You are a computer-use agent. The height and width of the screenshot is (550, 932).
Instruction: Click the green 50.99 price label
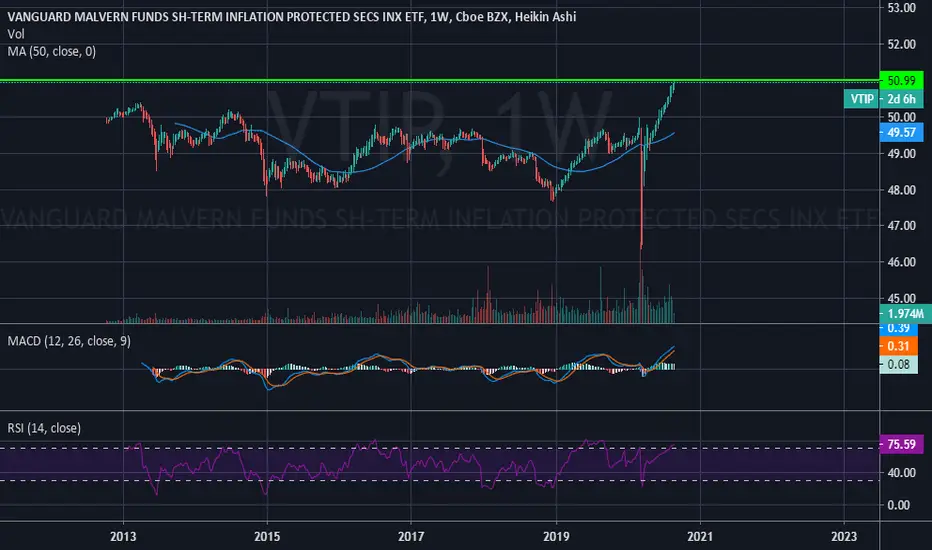[x=901, y=80]
